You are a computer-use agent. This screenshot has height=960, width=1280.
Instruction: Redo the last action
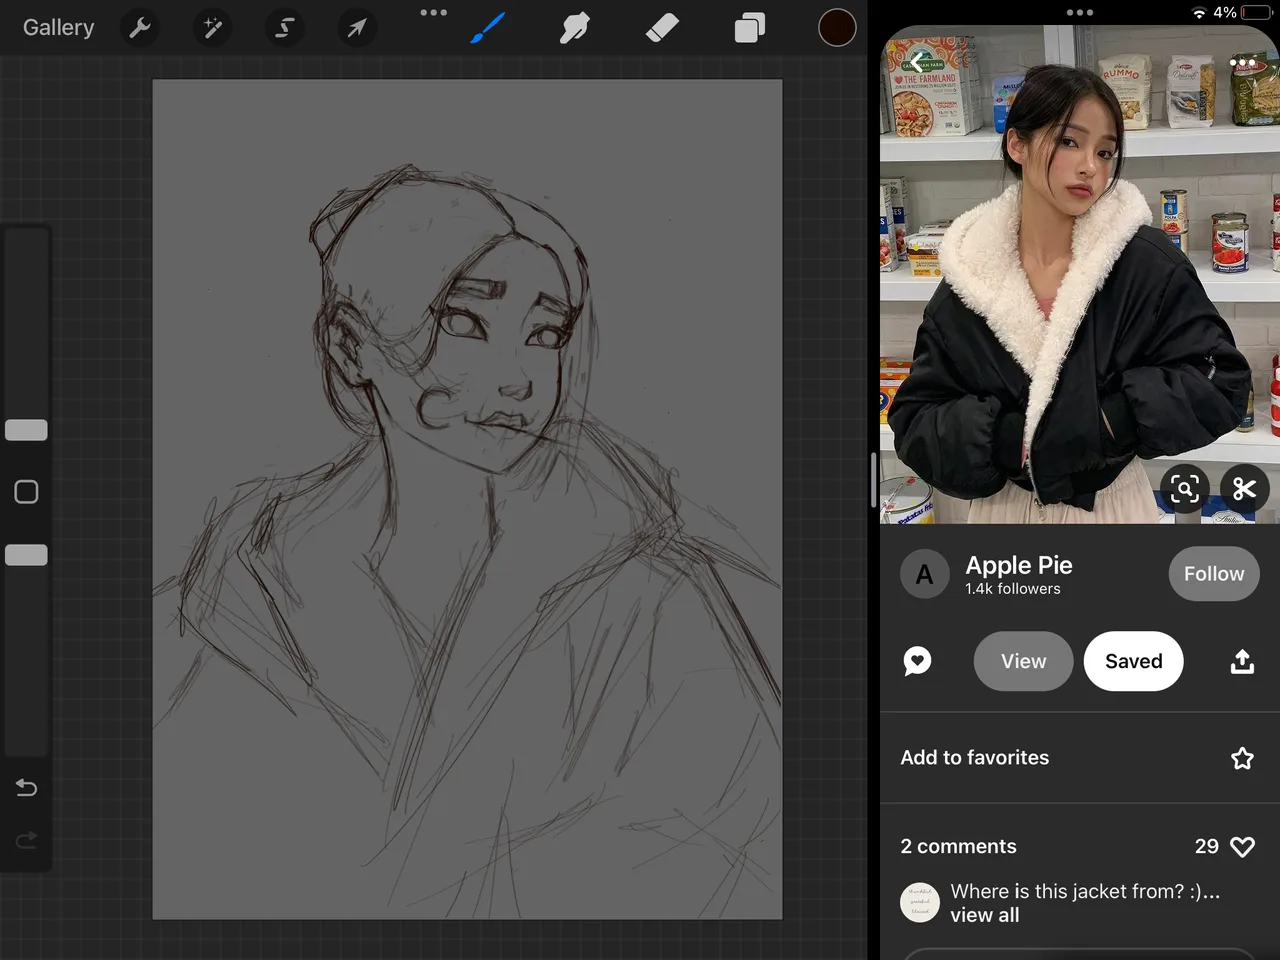coord(27,839)
